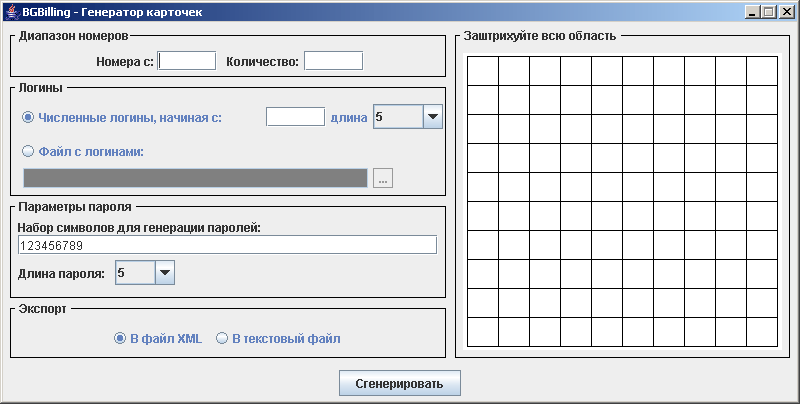This screenshot has width=800, height=404.
Task: Click the bottom-left cell of the grid
Action: click(483, 331)
